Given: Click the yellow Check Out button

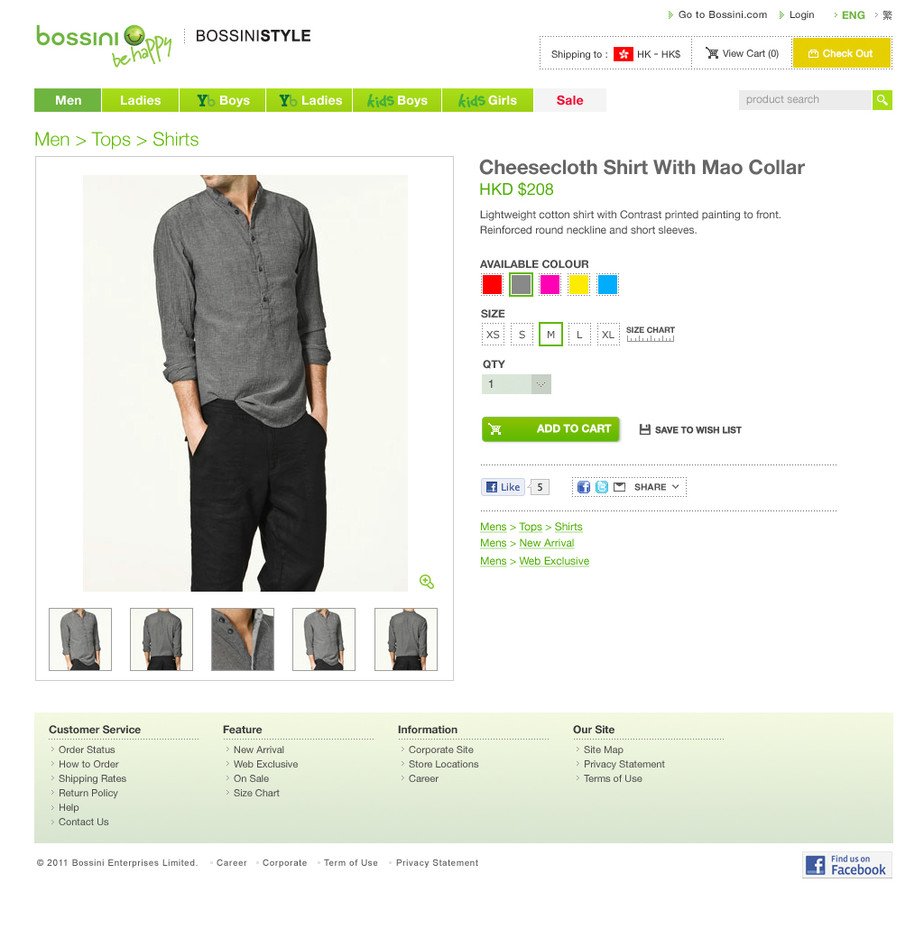Looking at the screenshot, I should pos(841,53).
